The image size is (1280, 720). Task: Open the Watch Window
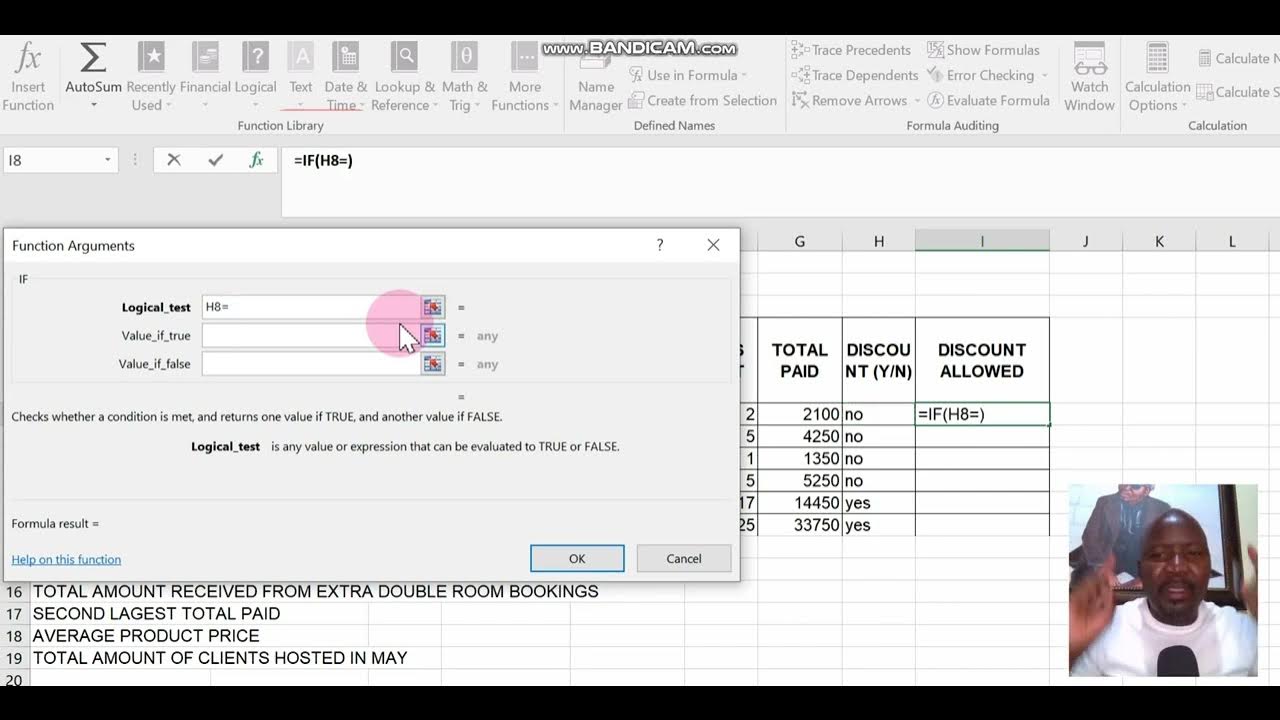(1089, 78)
